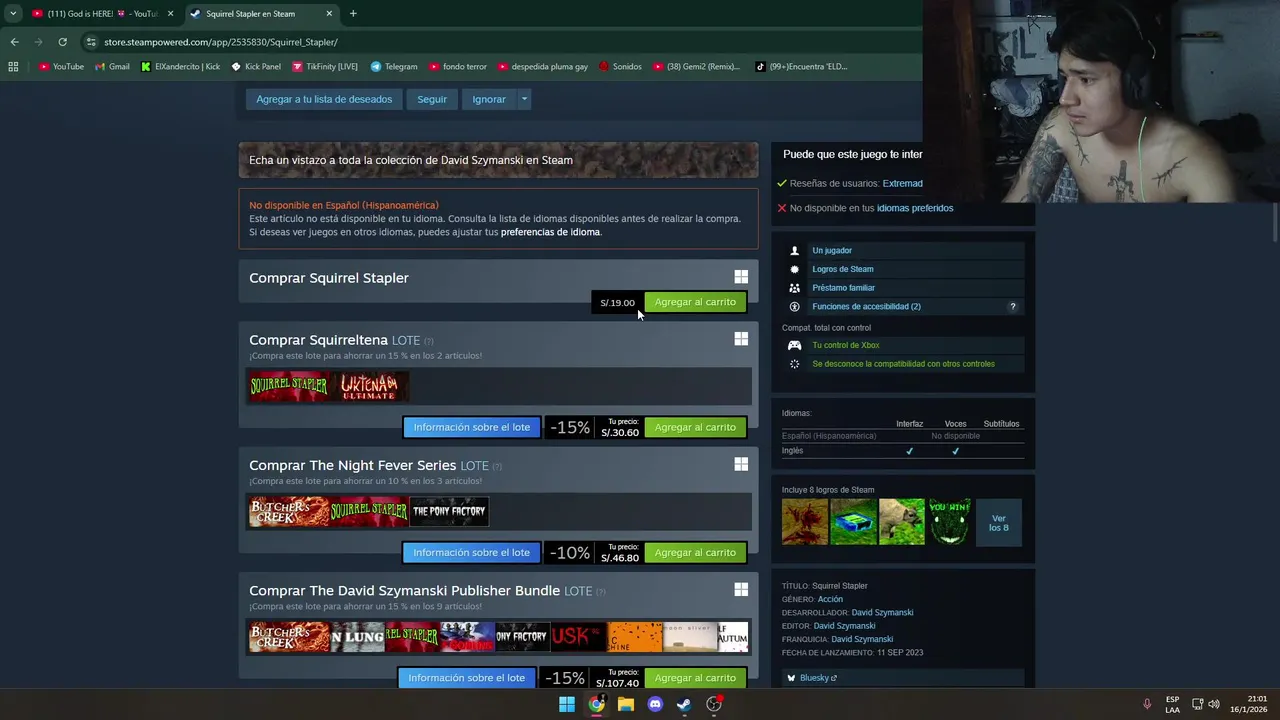Open the tab search dropdown arrow
Image resolution: width=1280 pixels, height=720 pixels.
pos(13,13)
